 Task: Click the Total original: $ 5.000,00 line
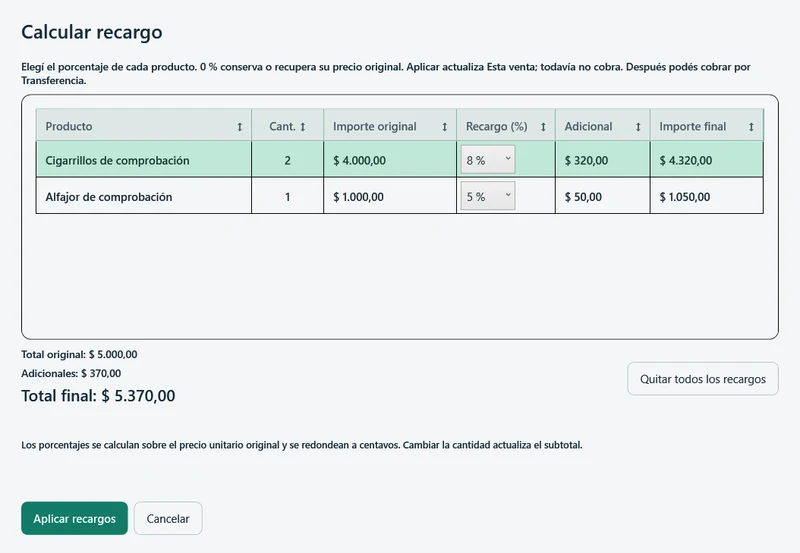click(x=79, y=355)
